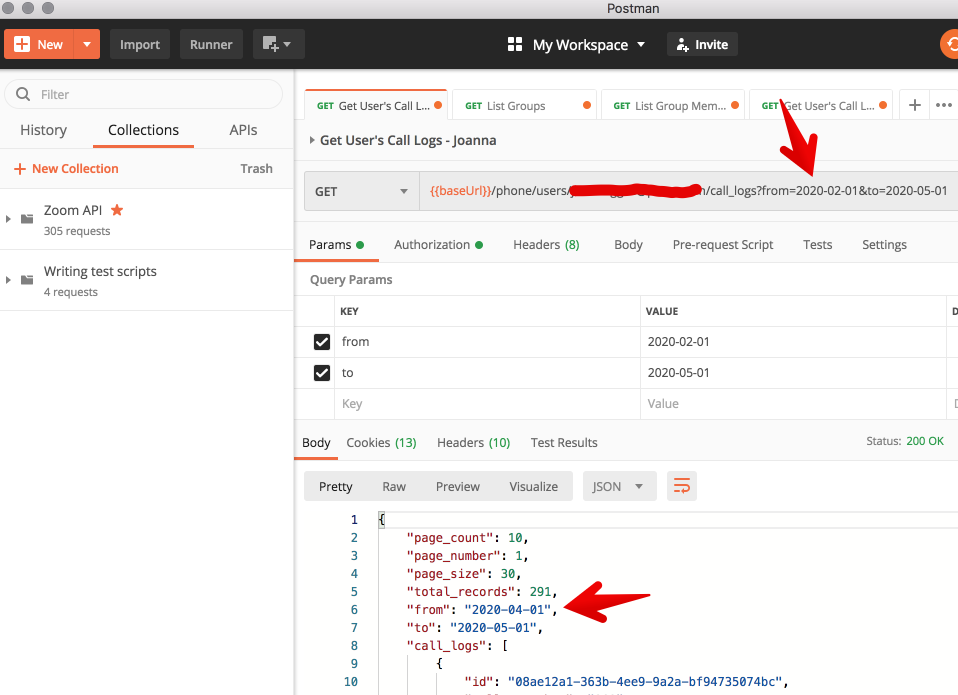
Task: Open the Headers (8) request tab
Action: (546, 245)
